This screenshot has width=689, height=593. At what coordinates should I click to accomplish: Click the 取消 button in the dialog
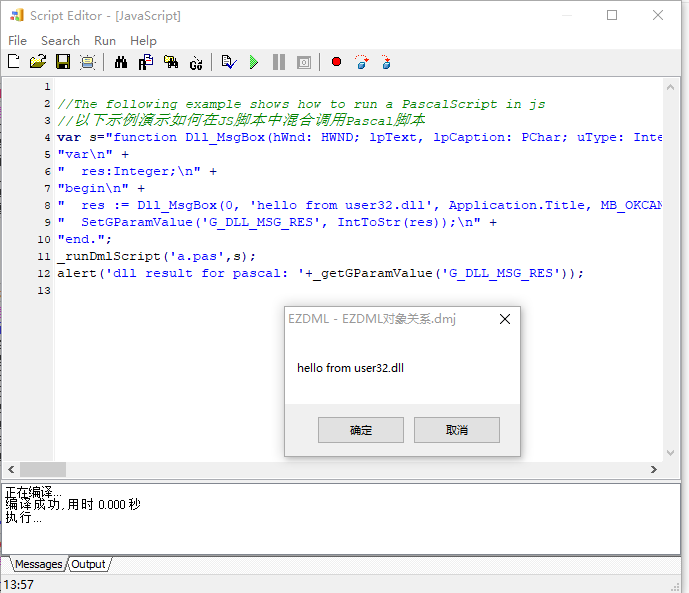coord(457,430)
